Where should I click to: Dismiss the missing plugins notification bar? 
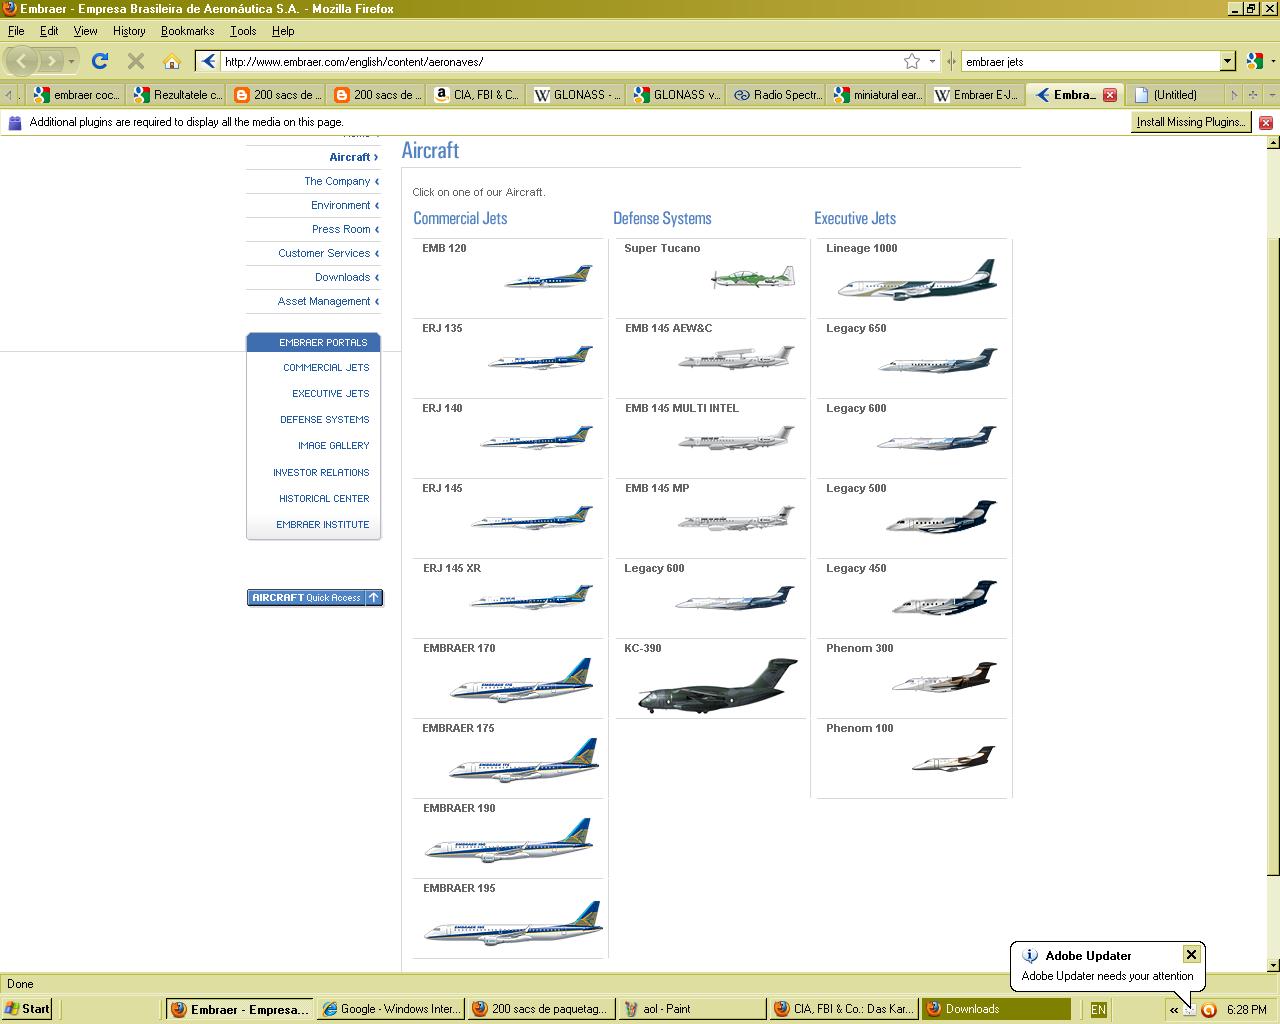(x=1265, y=122)
